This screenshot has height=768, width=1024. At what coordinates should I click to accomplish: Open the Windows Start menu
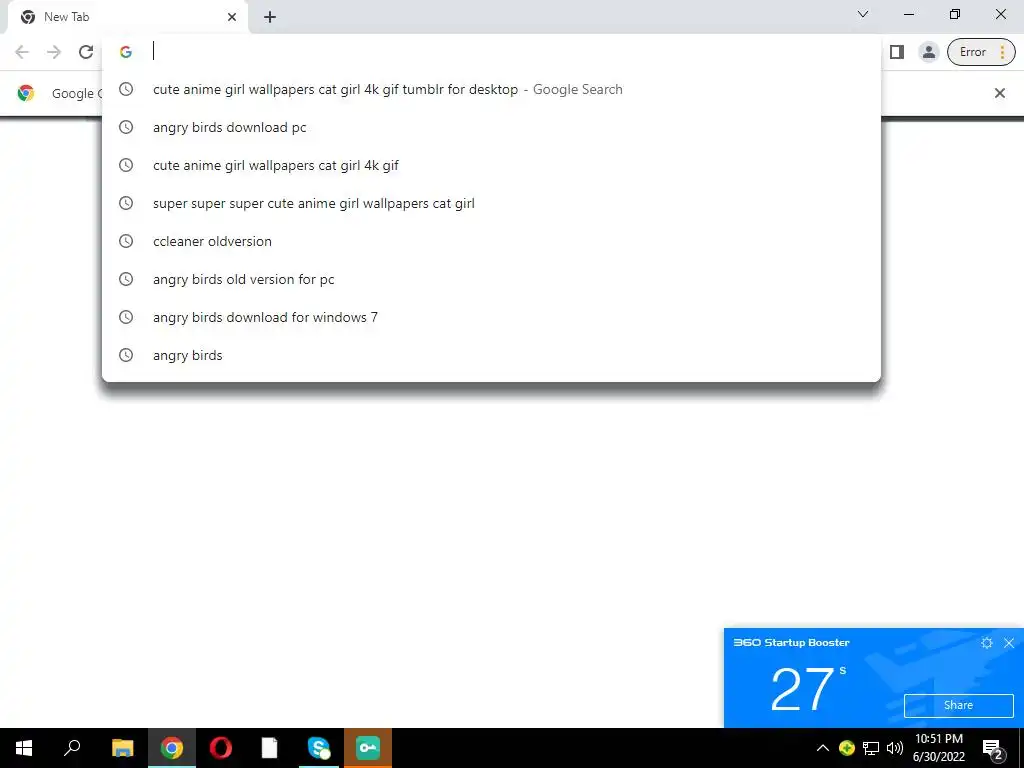24,748
